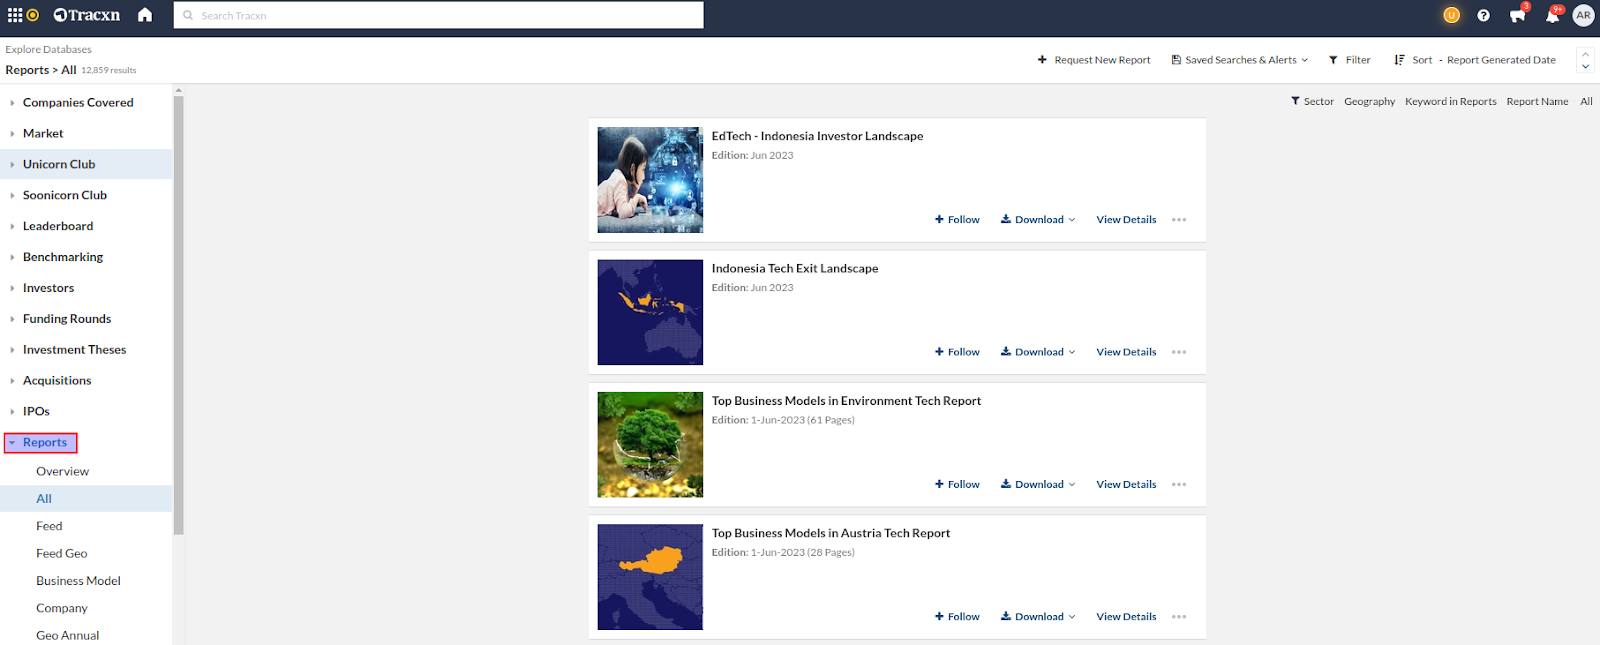Image resolution: width=1600 pixels, height=645 pixels.
Task: Open Download dropdown for EdTech Indonesia report
Action: pyautogui.click(x=1038, y=220)
